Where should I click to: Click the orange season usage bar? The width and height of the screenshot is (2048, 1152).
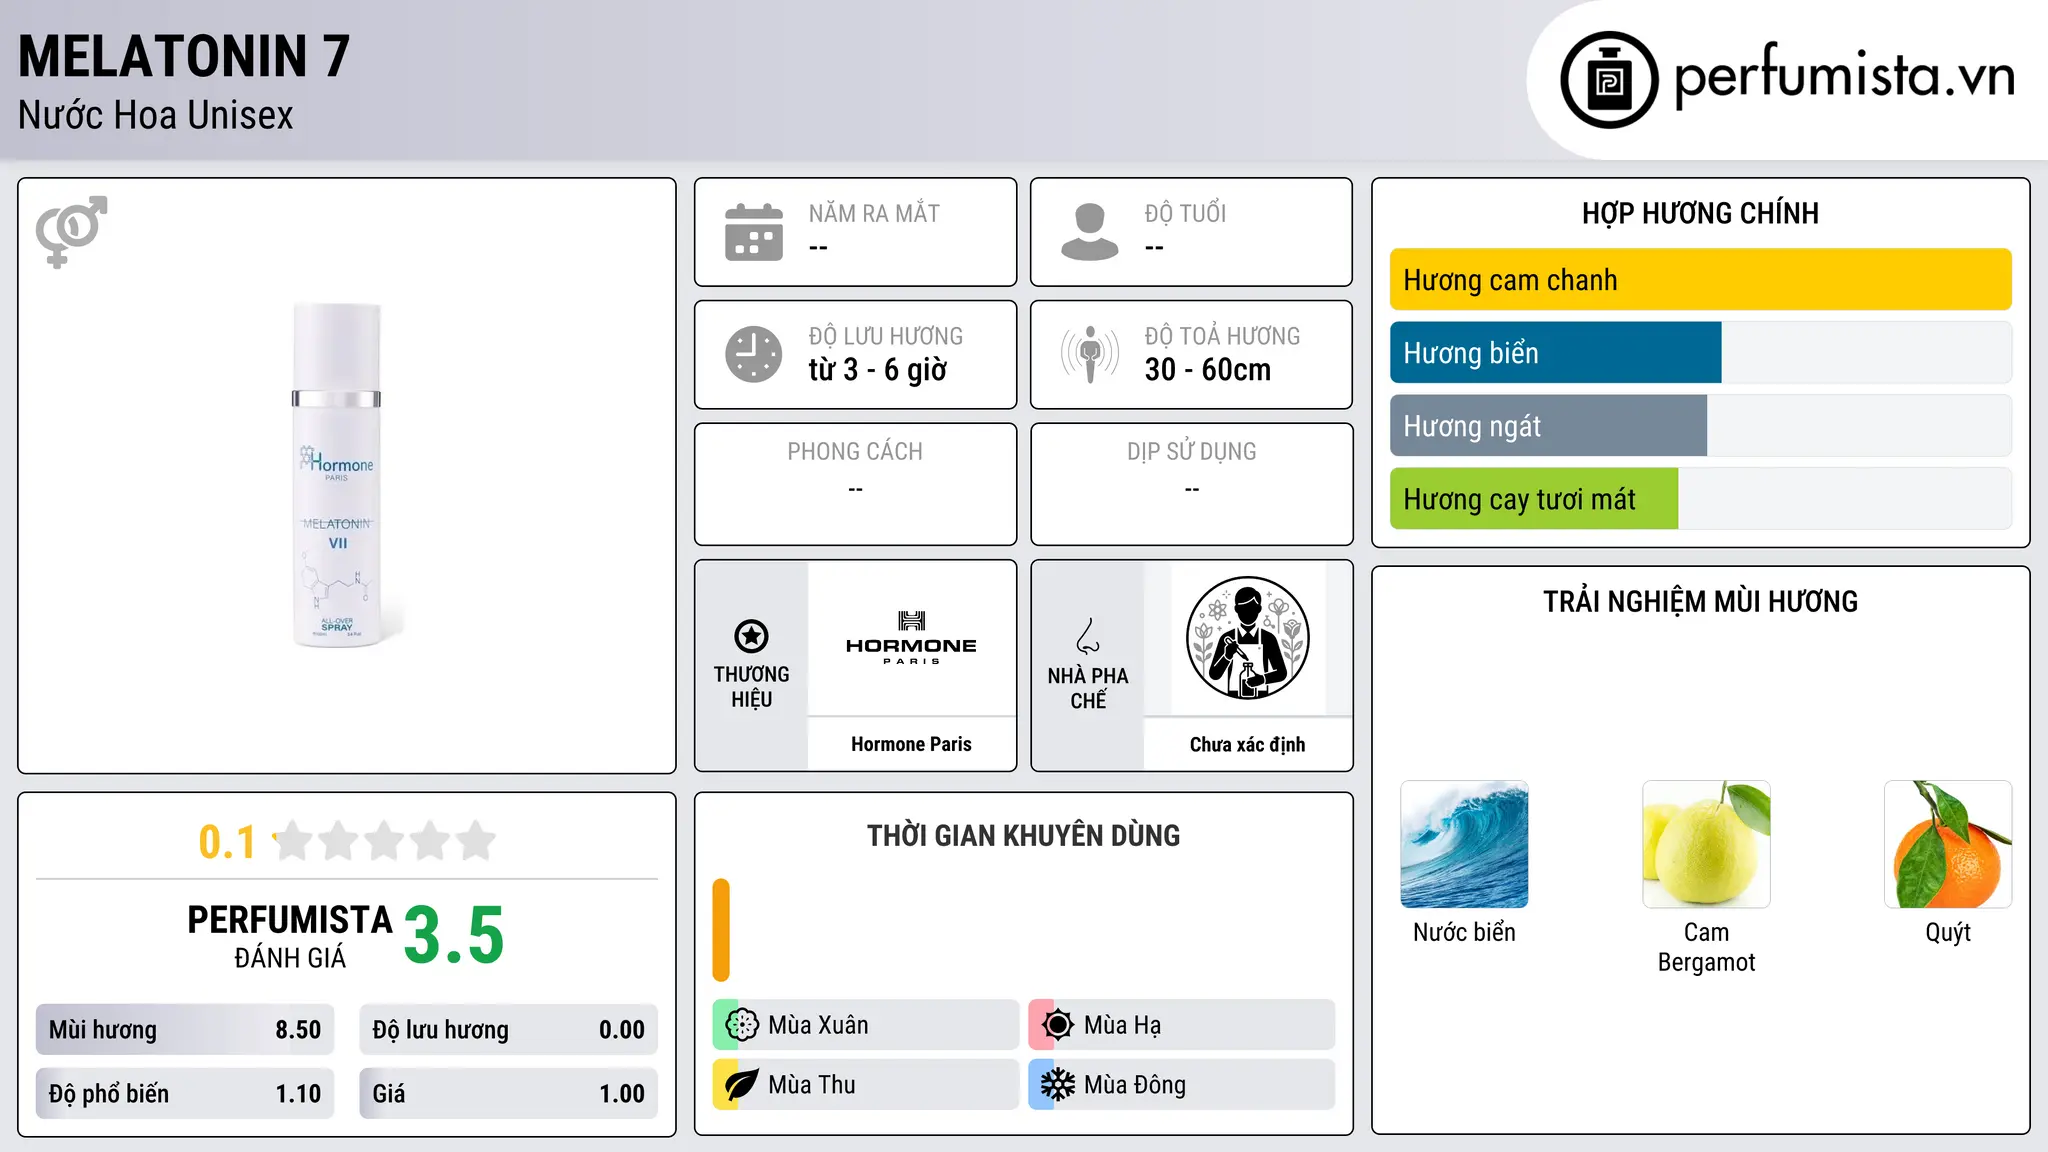(x=721, y=930)
